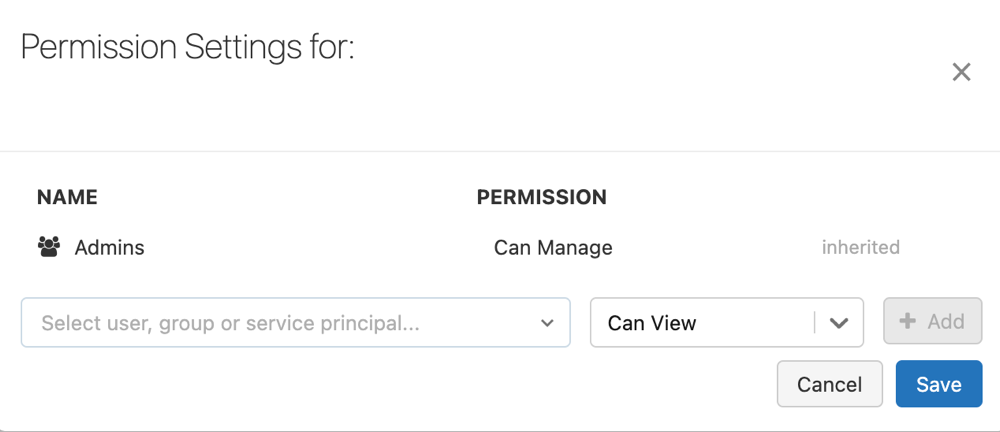Click the NAME column header
This screenshot has height=432, width=1000.
[67, 197]
